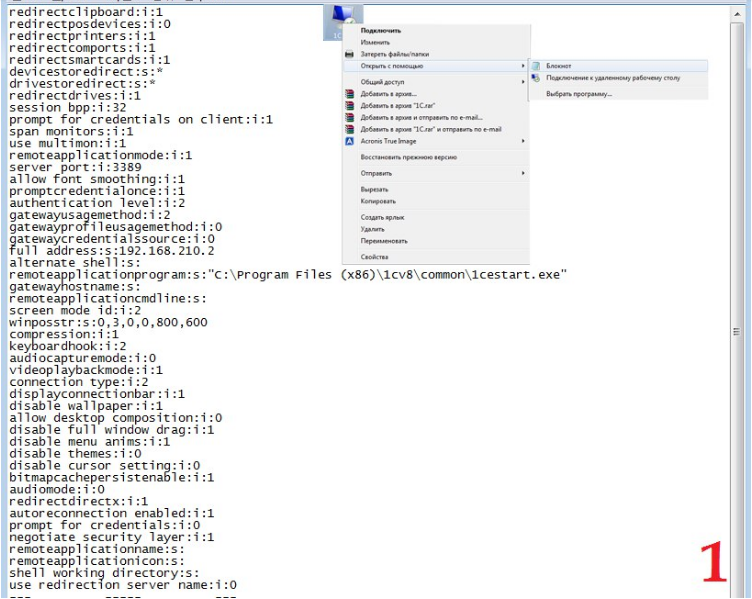Expand the Общий доступ submenu arrow

tap(522, 81)
